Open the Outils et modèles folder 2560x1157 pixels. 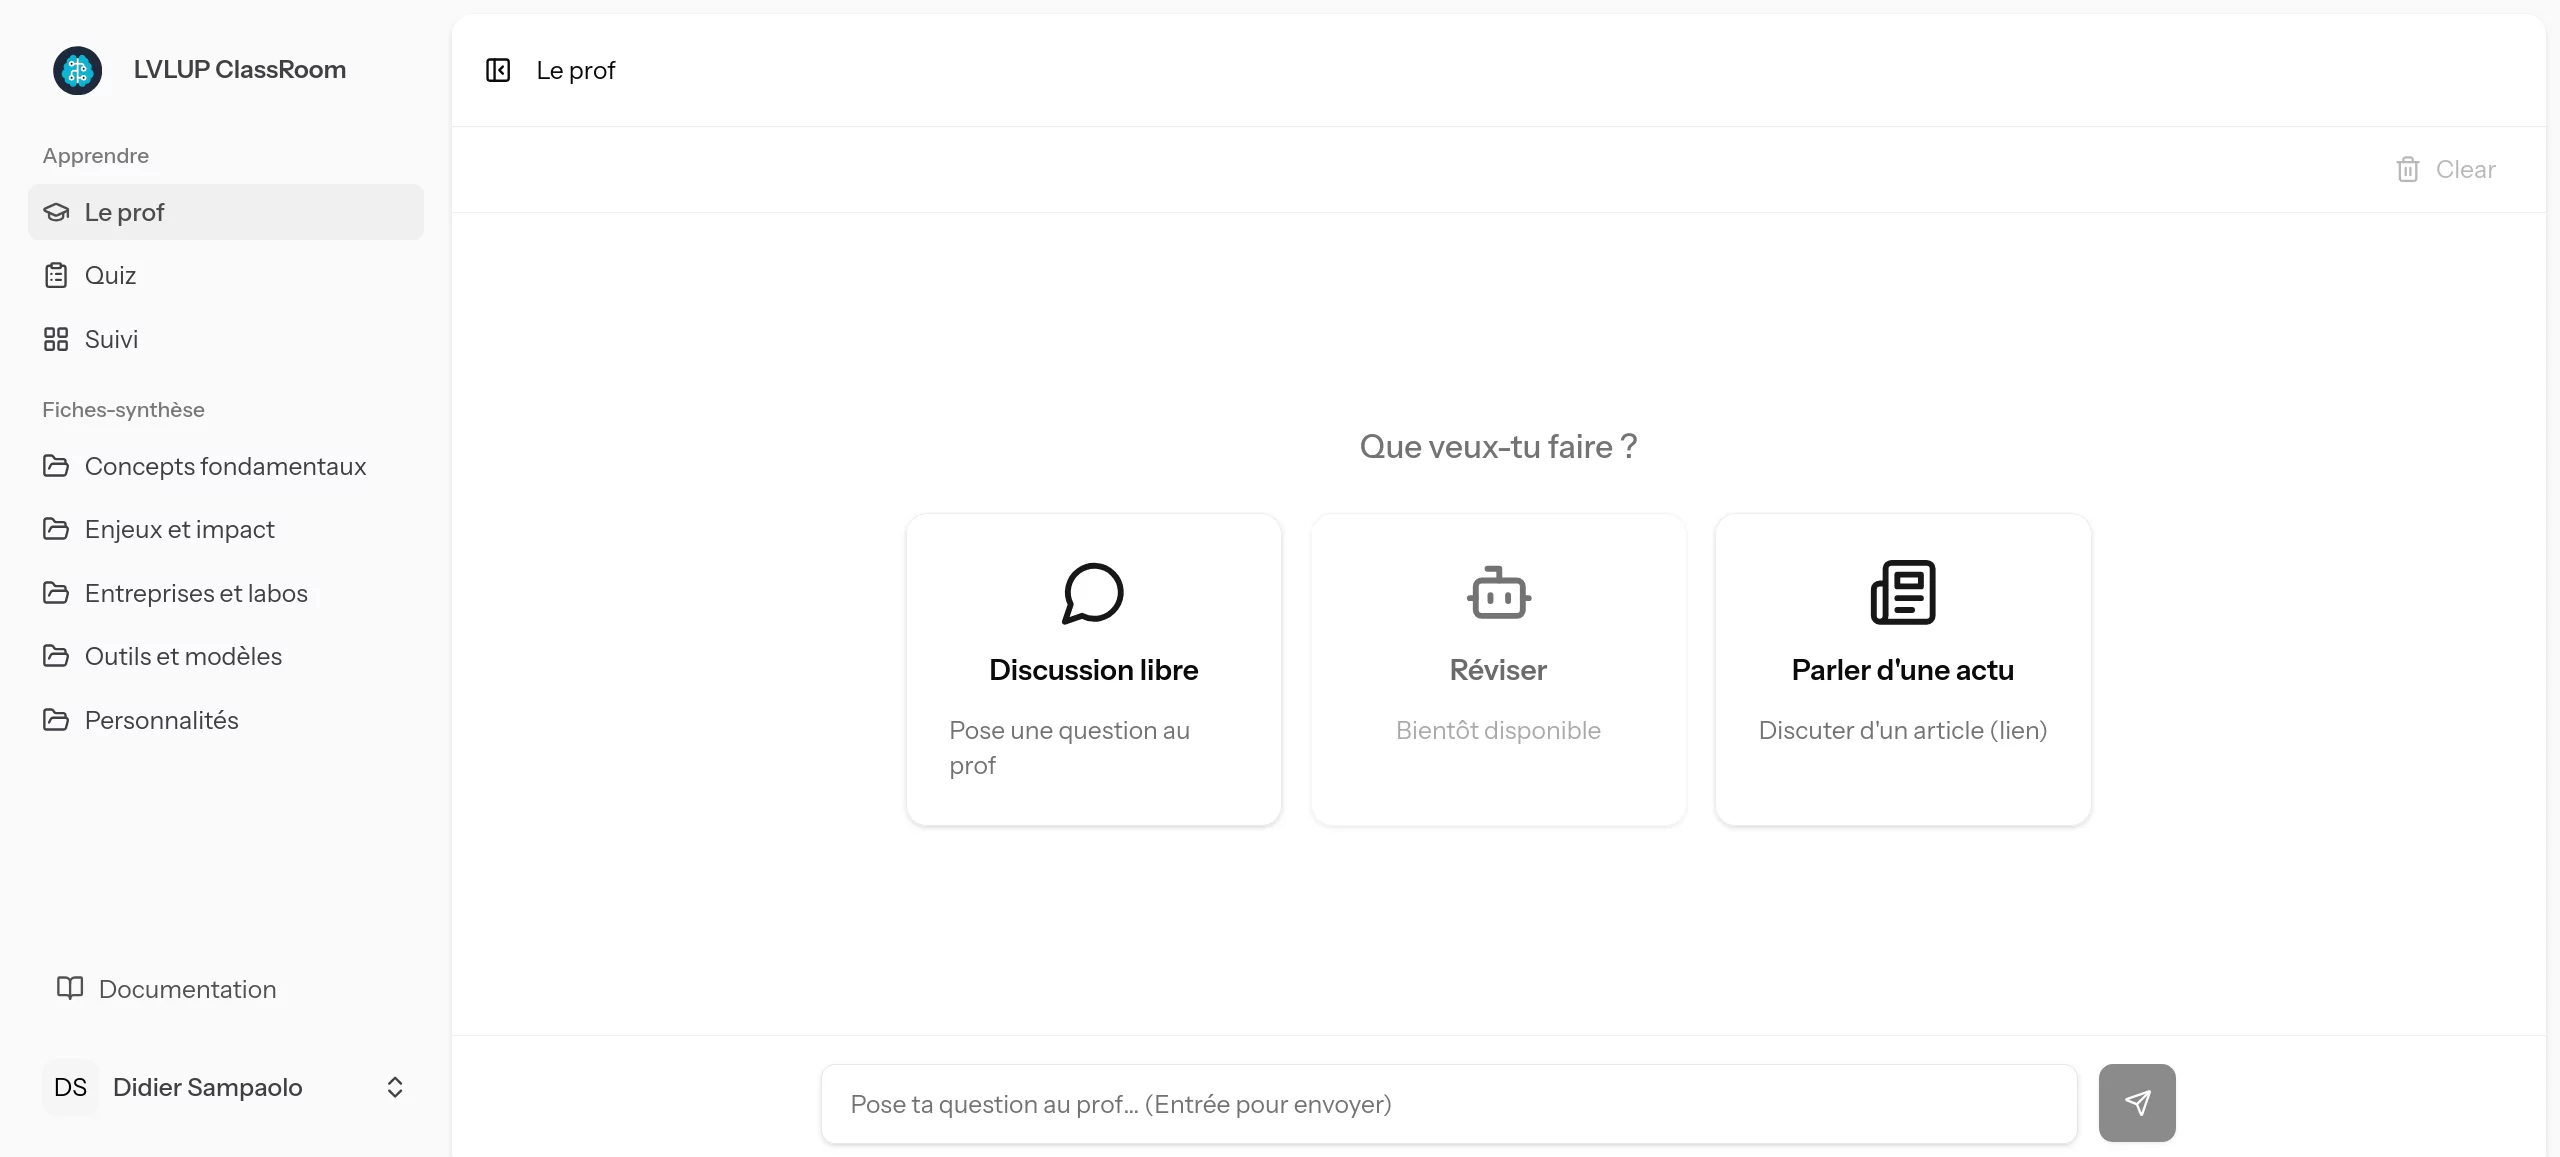(x=183, y=656)
